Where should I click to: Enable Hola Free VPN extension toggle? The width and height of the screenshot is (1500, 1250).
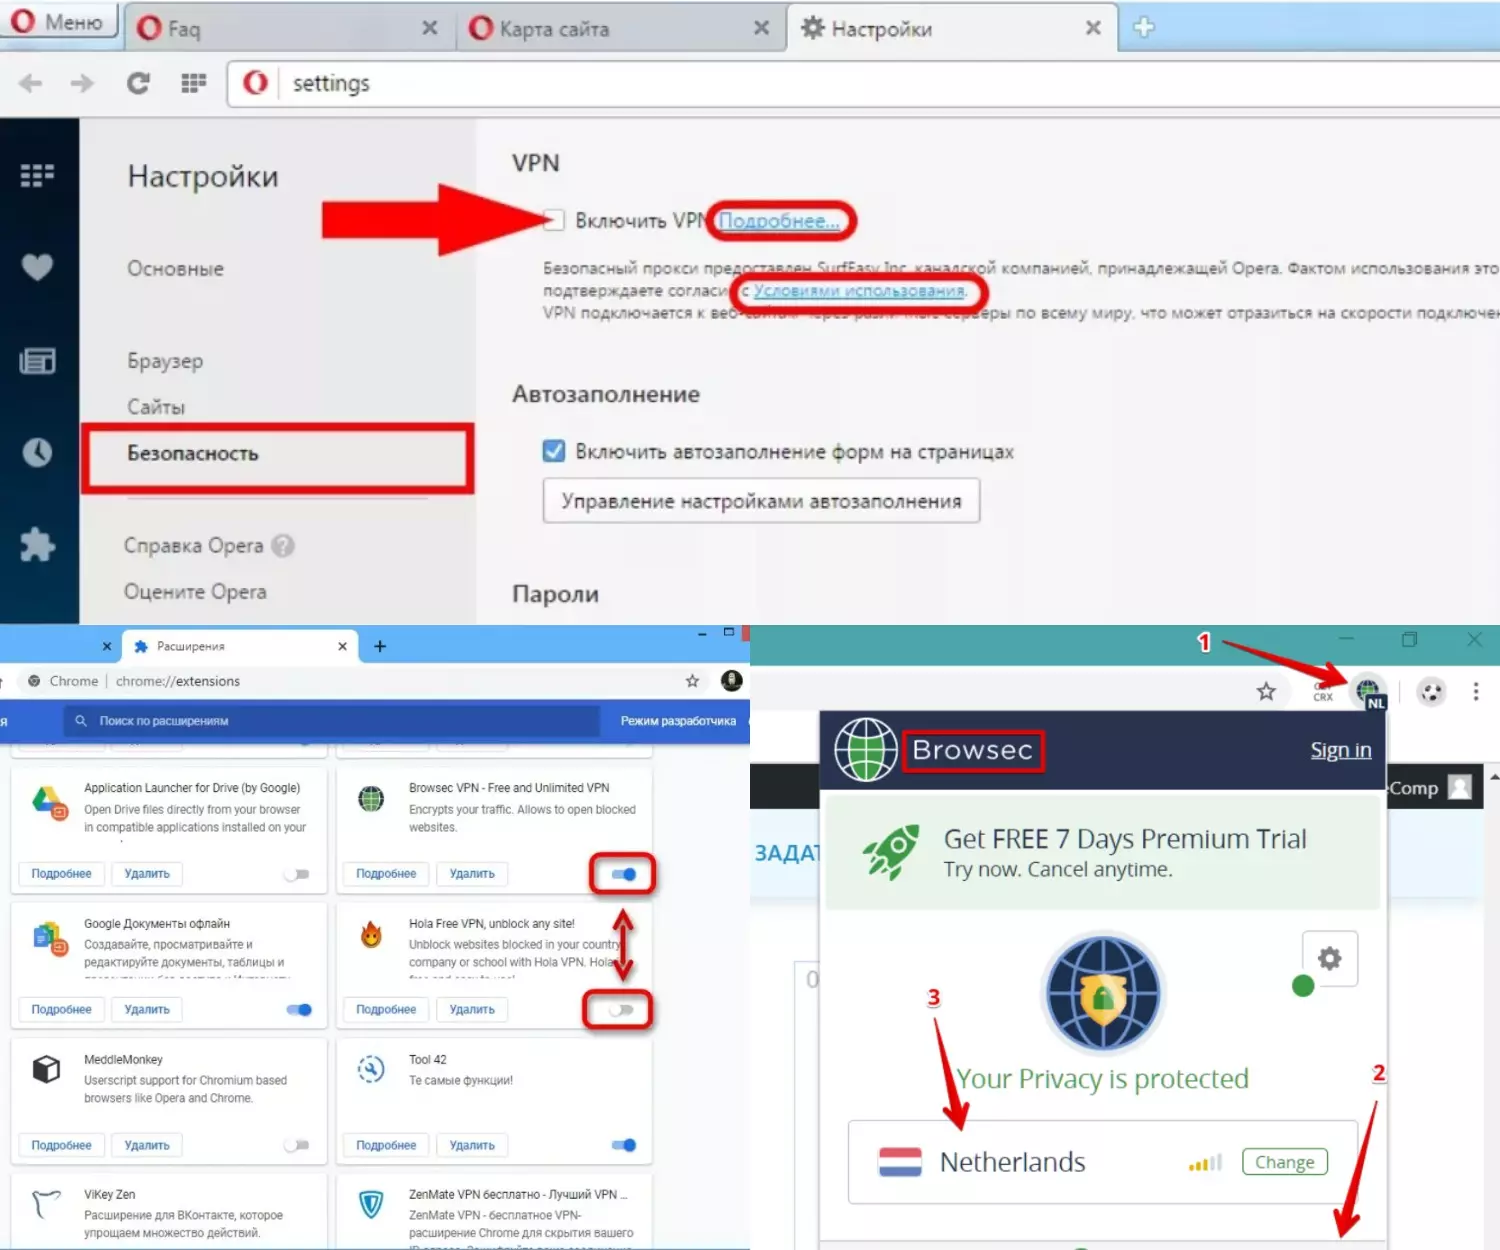[621, 1010]
